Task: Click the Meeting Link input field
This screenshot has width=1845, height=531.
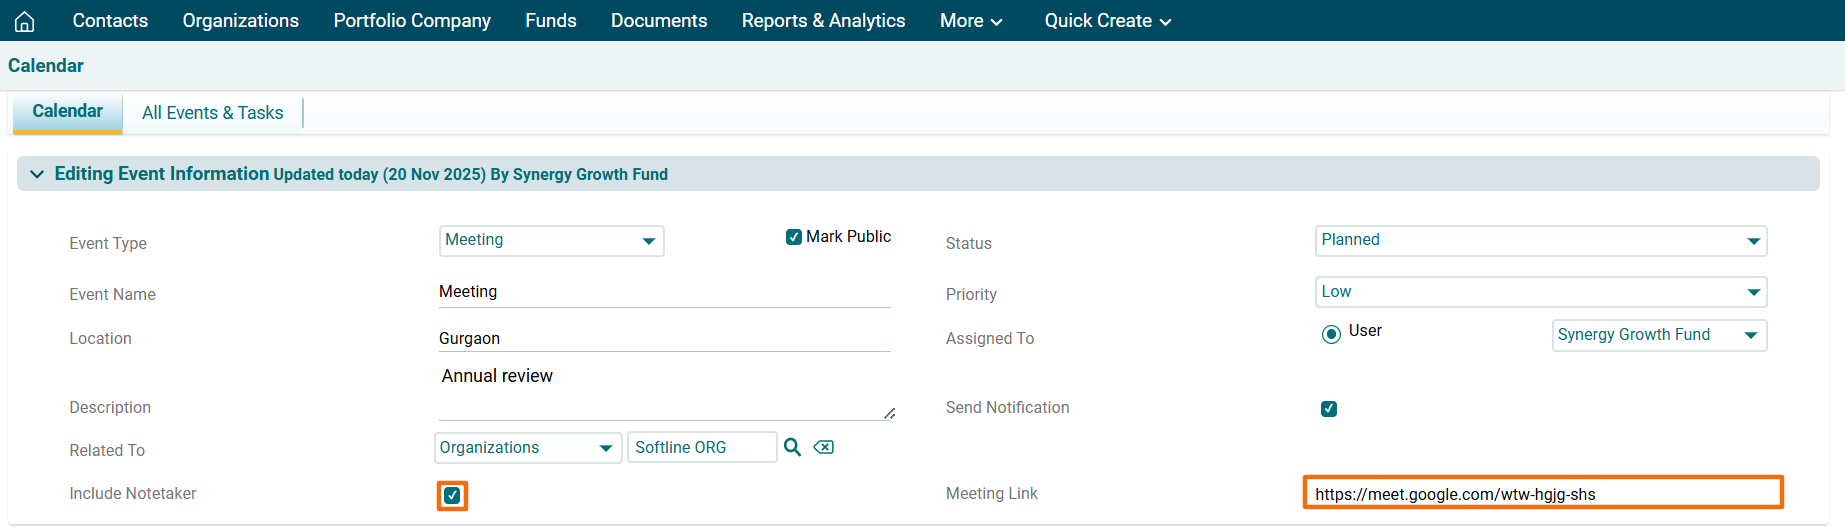Action: (1542, 494)
